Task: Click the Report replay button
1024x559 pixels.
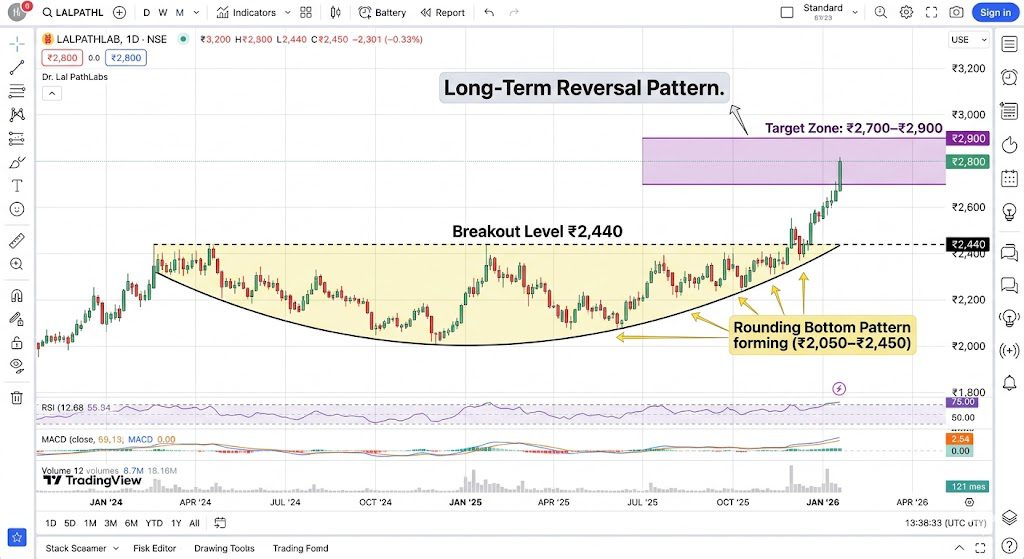Action: pyautogui.click(x=442, y=12)
